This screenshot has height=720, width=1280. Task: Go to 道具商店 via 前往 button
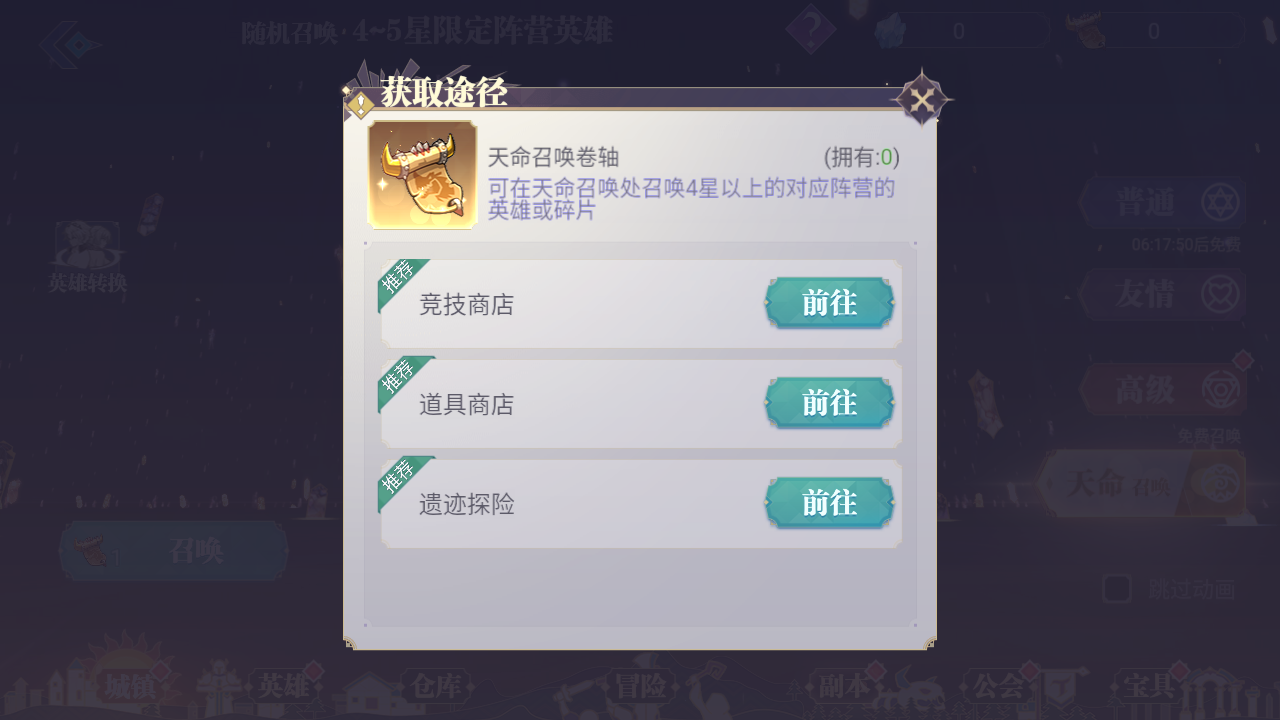point(829,403)
